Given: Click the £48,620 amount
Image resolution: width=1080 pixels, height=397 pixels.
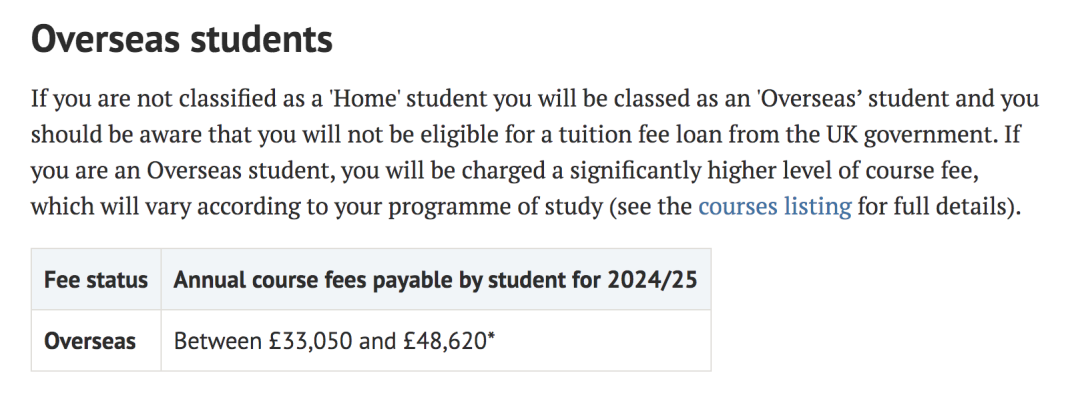Looking at the screenshot, I should [x=445, y=341].
